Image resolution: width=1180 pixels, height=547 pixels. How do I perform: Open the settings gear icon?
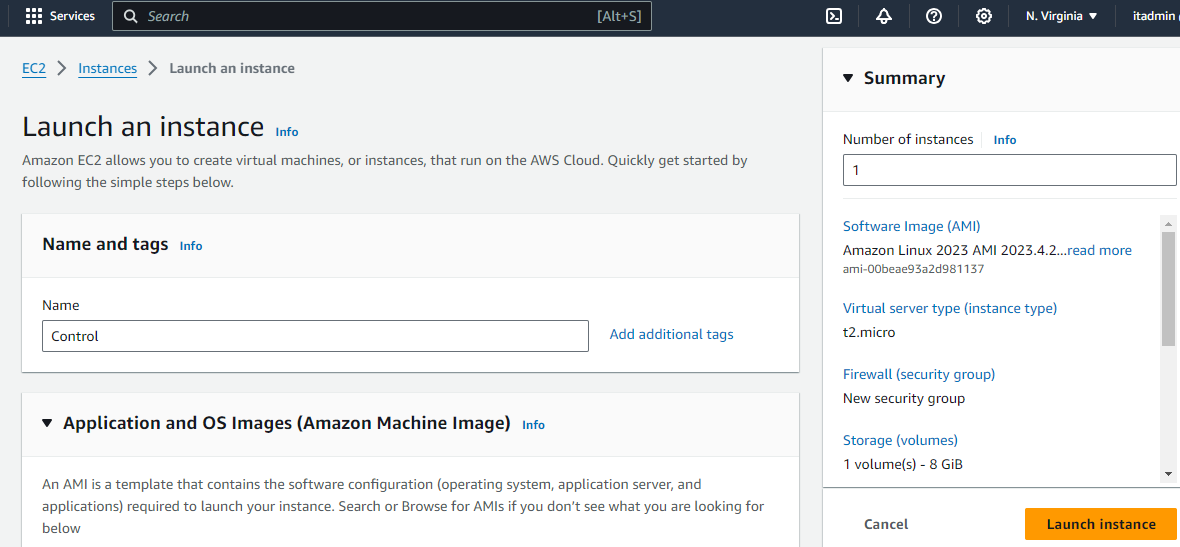983,16
